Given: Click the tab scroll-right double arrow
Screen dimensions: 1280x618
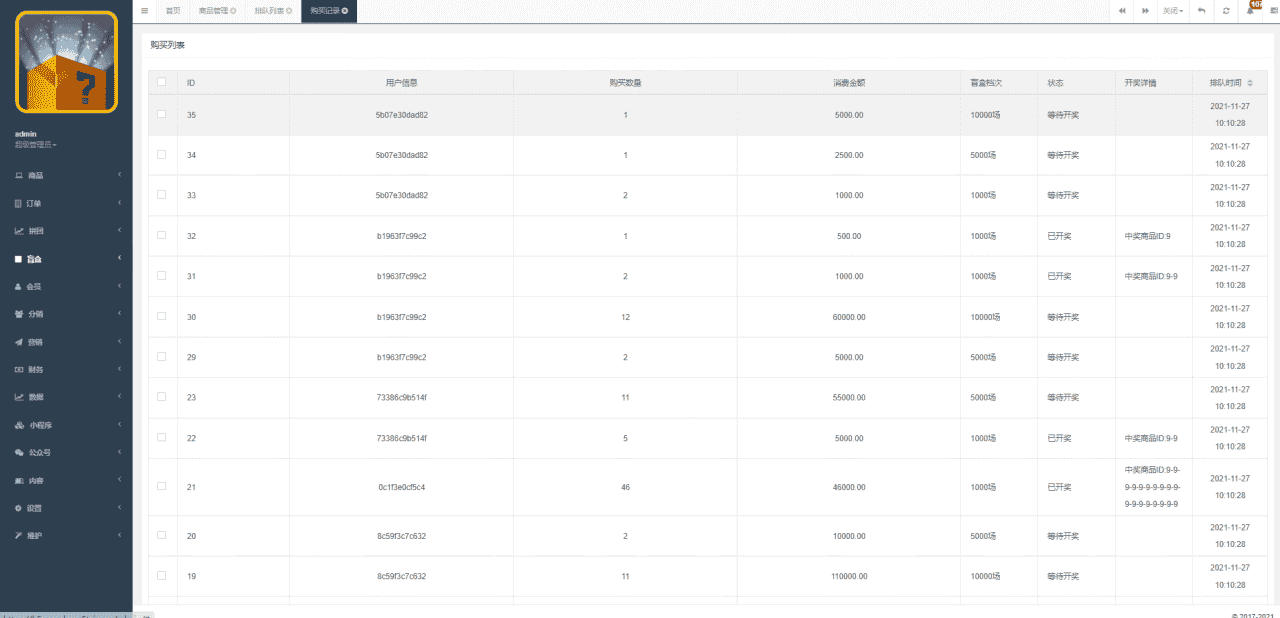Looking at the screenshot, I should 1145,10.
